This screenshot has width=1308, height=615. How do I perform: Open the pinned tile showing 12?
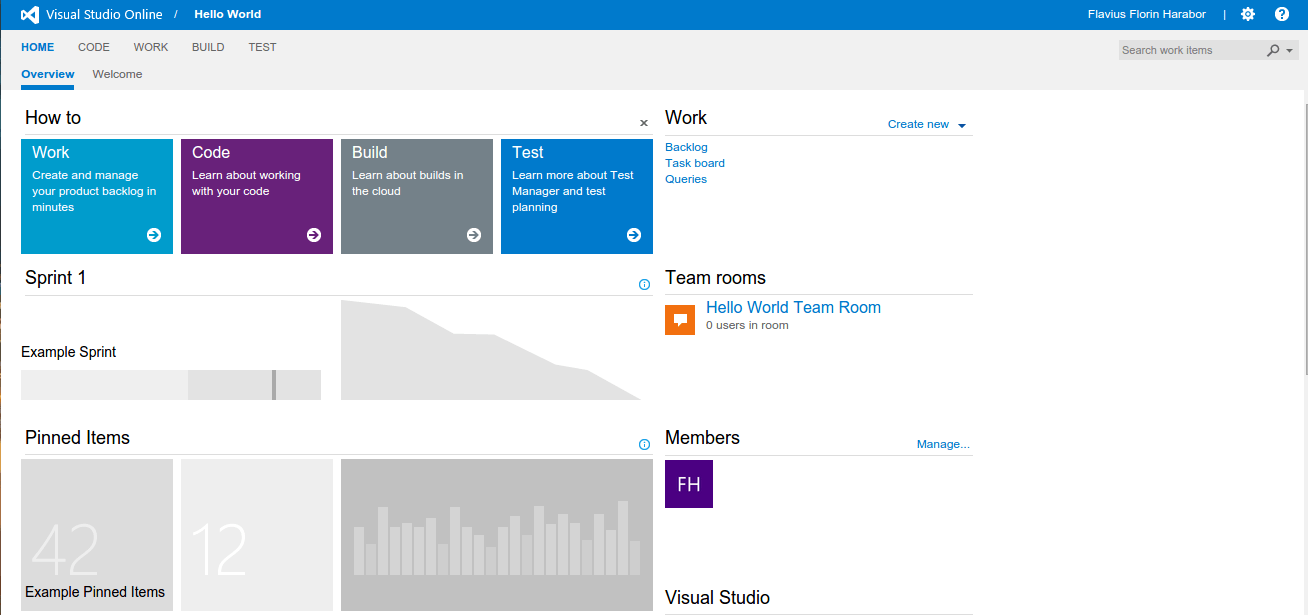257,535
